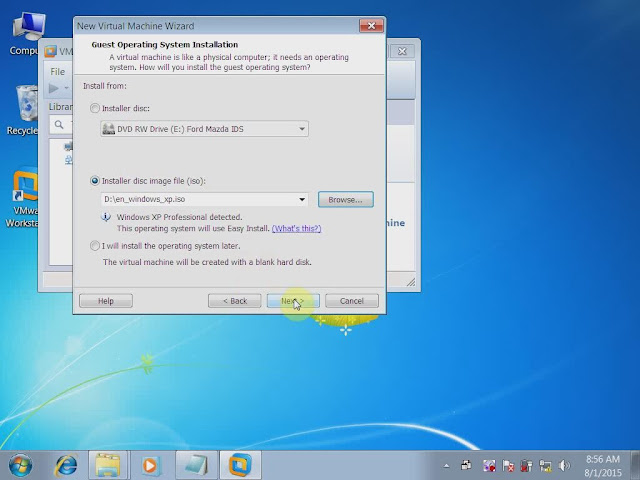Screen dimensions: 640x480
Task: Open the What's this? link
Action: tap(296, 228)
